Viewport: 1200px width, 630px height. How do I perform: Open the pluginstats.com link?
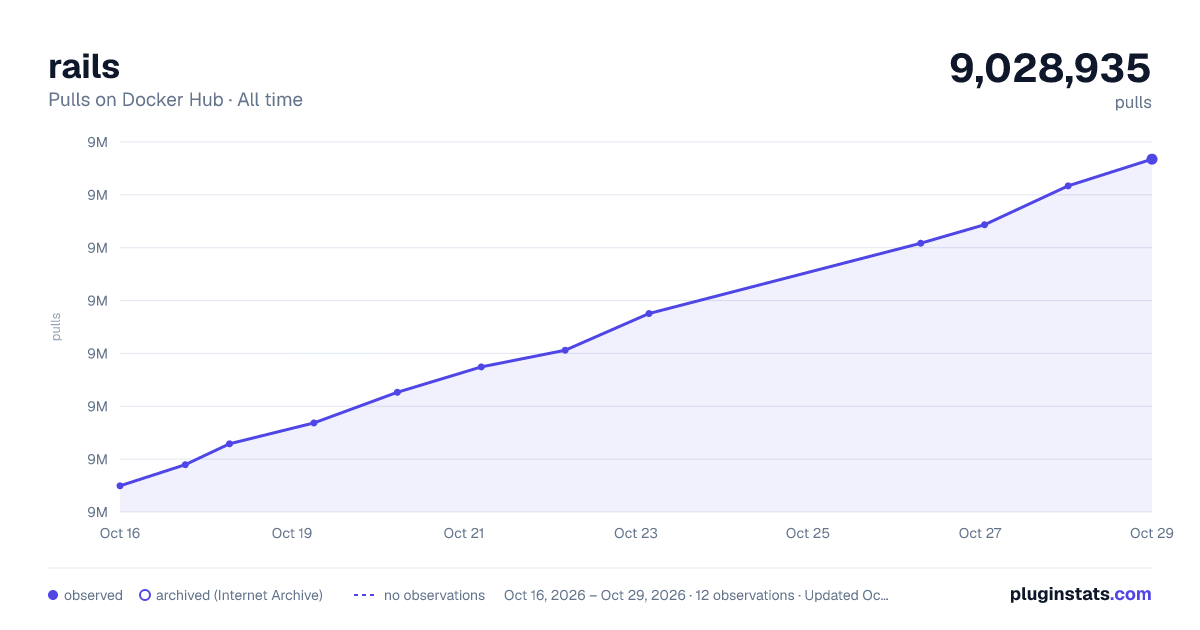[1080, 594]
